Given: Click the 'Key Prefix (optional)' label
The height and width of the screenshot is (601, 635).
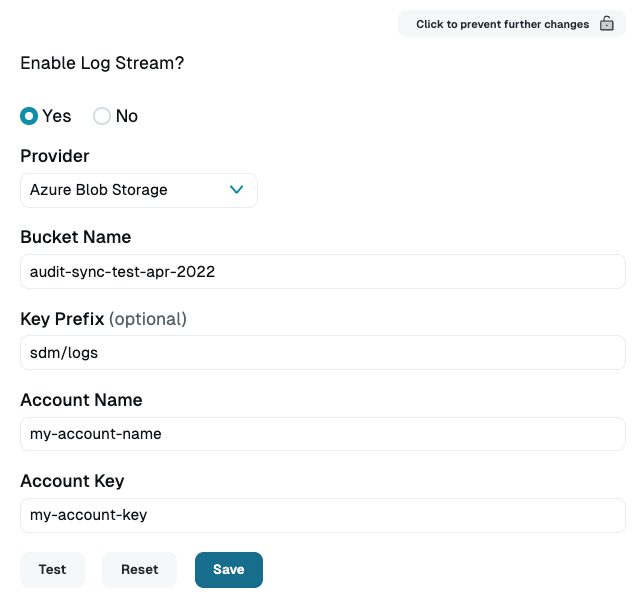Looking at the screenshot, I should coord(103,319).
